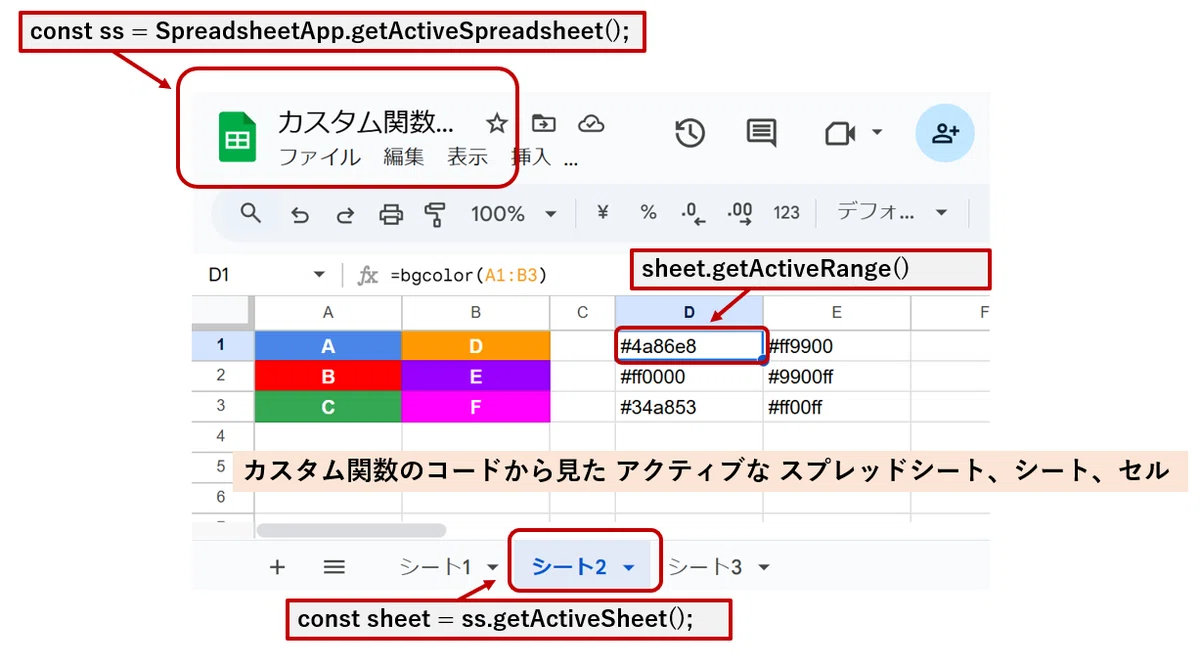Select row 4 header

click(222, 437)
